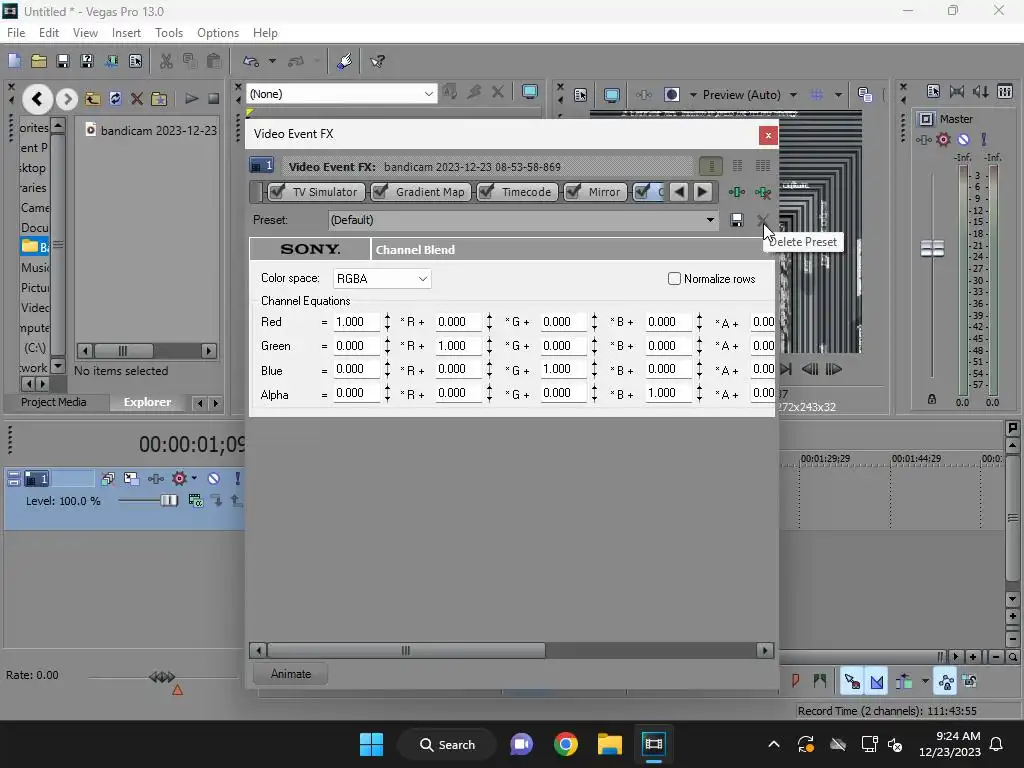This screenshot has height=768, width=1024.
Task: Open the File menu
Action: [16, 33]
